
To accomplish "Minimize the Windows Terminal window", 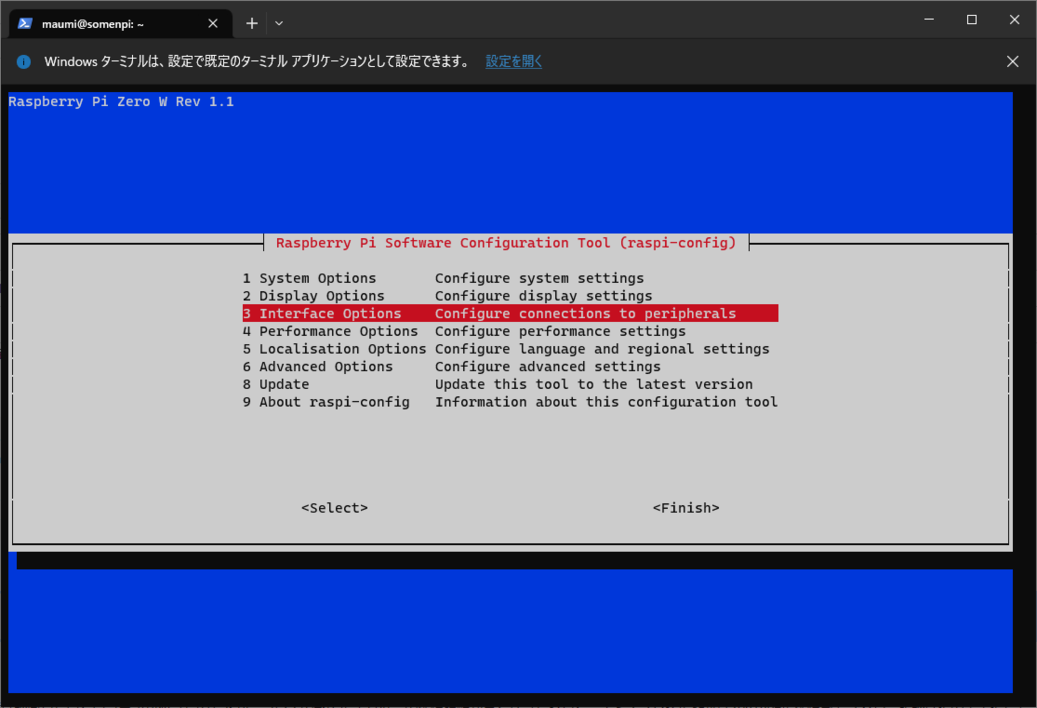I will pyautogui.click(x=929, y=20).
